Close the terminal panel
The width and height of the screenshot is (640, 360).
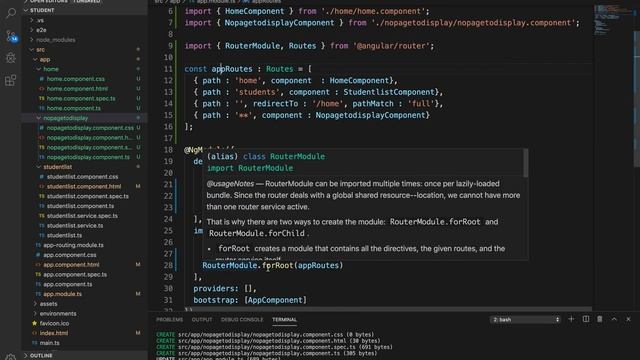point(628,319)
